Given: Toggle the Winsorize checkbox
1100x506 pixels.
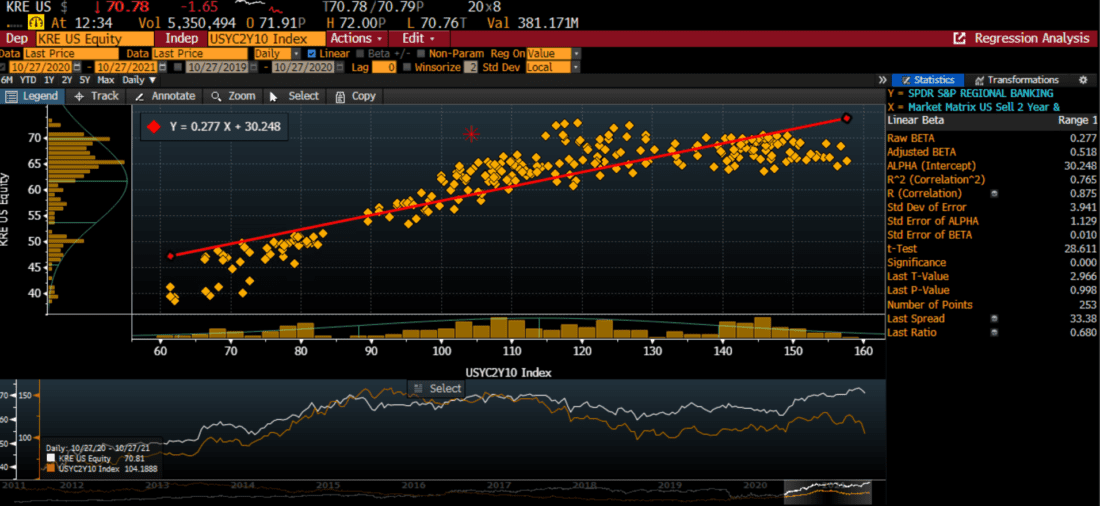Looking at the screenshot, I should pyautogui.click(x=407, y=67).
